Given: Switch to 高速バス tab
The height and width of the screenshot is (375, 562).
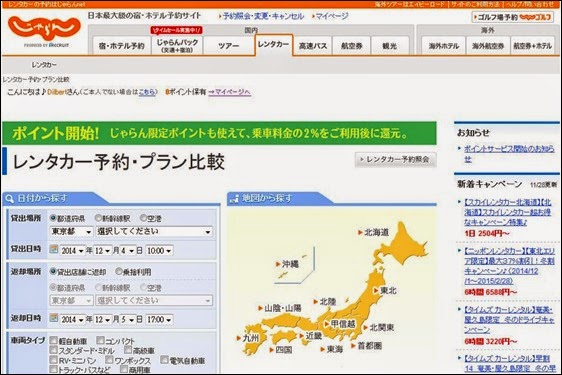Looking at the screenshot, I should coord(313,46).
